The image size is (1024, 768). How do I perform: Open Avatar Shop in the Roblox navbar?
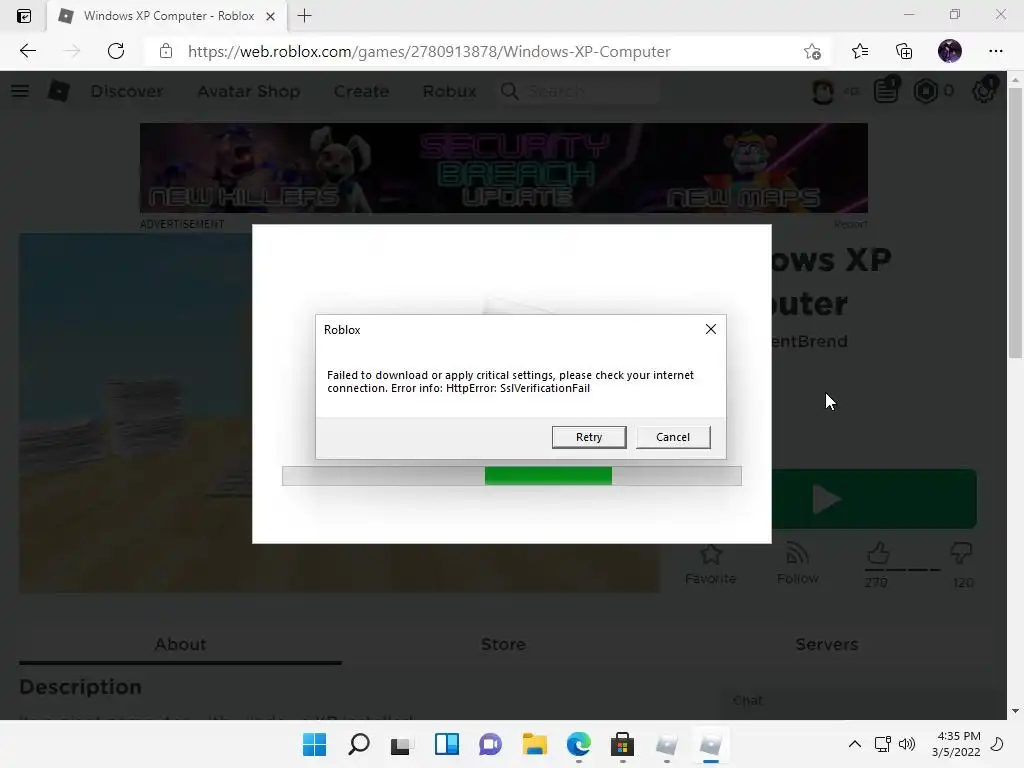[x=249, y=91]
